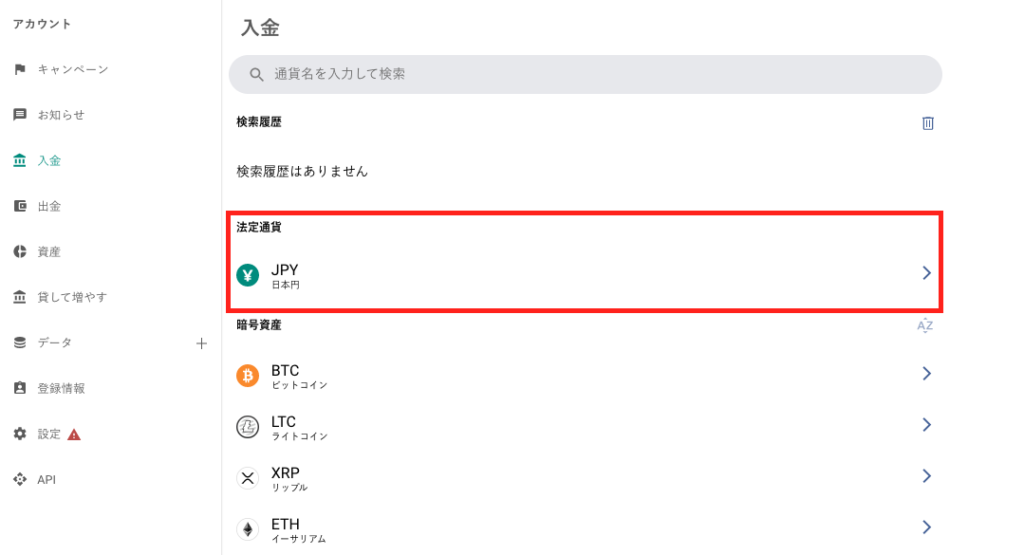1024x555 pixels.
Task: Toggle the A-Z sort icon for crypto assets
Action: pyautogui.click(x=925, y=325)
